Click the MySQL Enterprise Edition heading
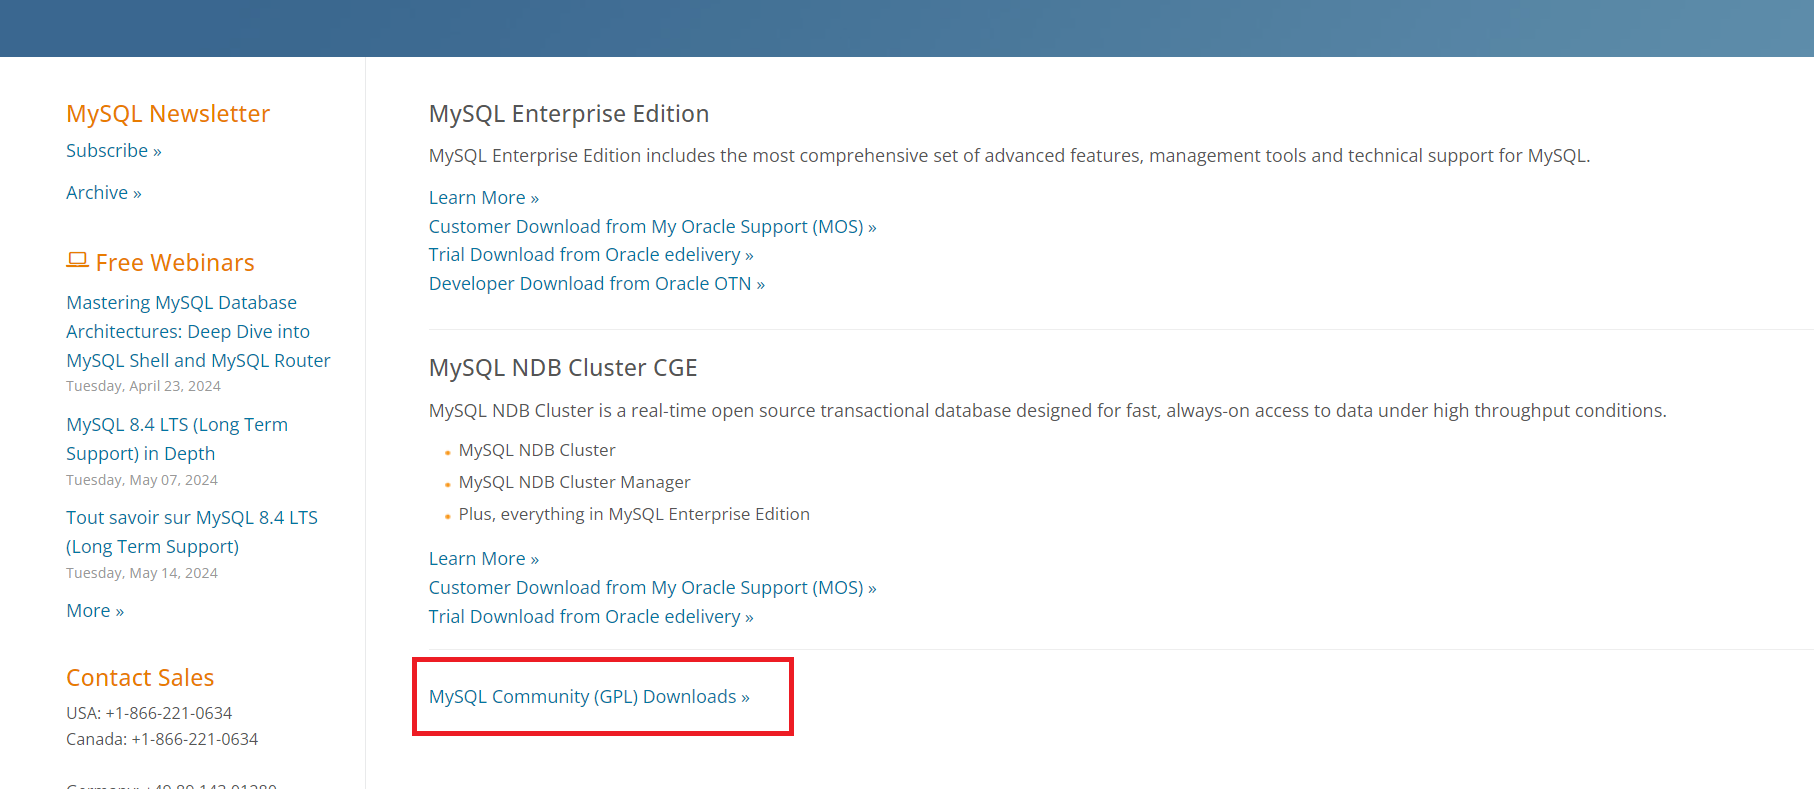1814x789 pixels. click(x=569, y=114)
